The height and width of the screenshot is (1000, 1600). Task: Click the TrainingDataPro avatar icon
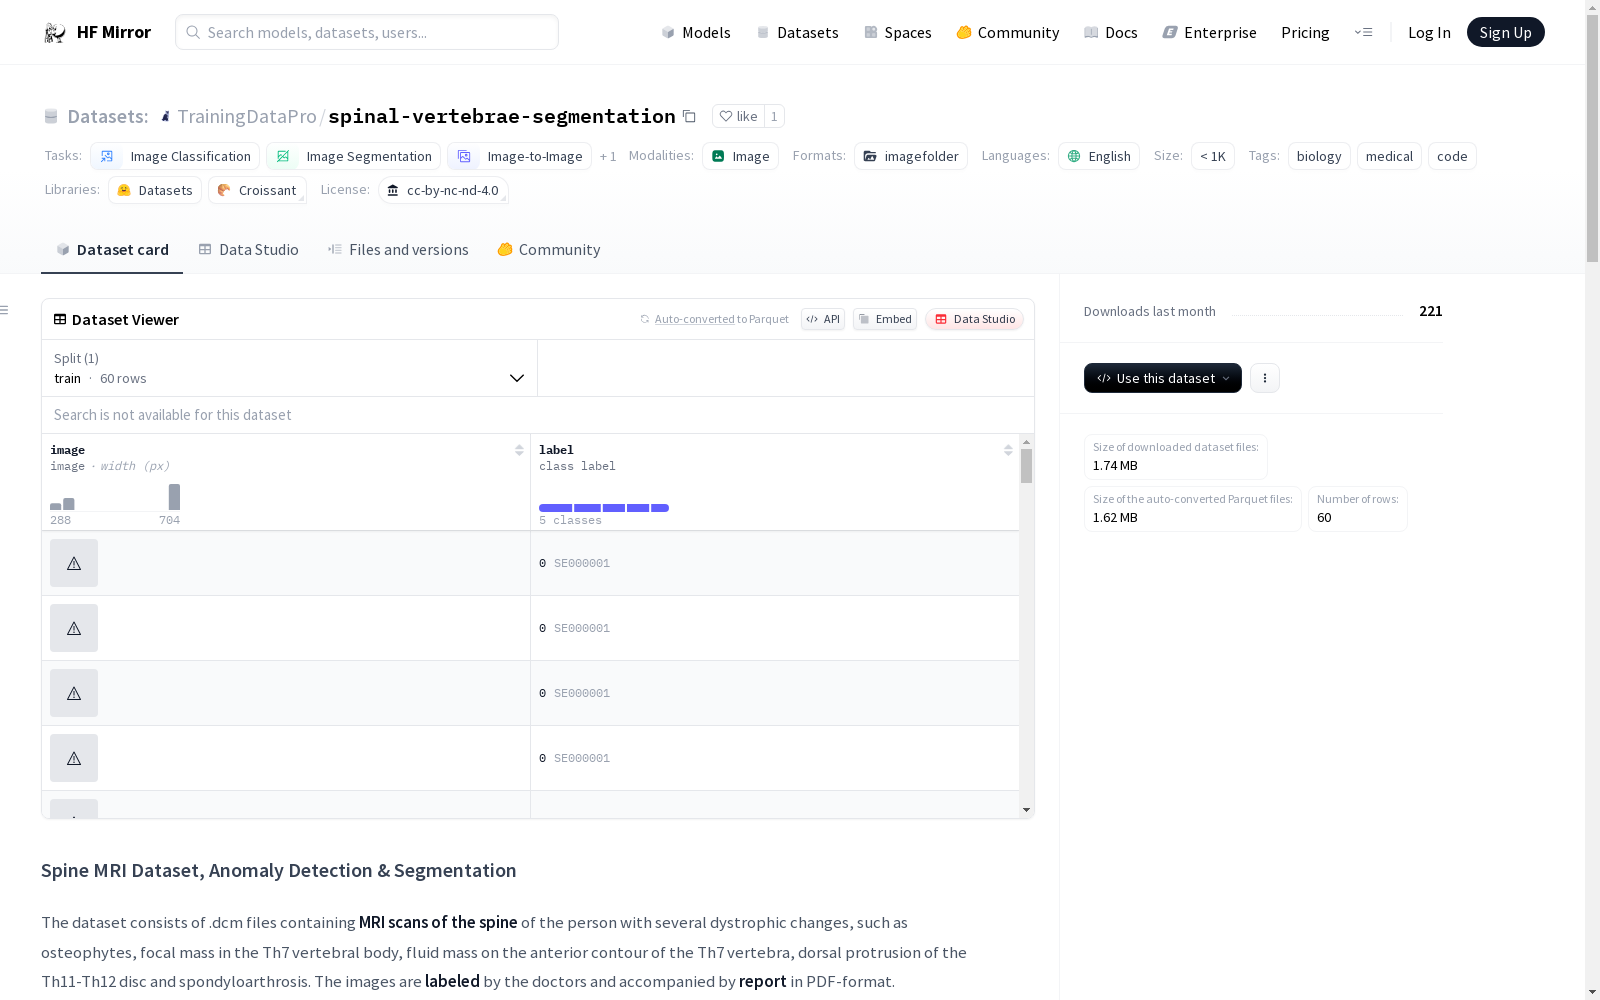click(x=165, y=117)
